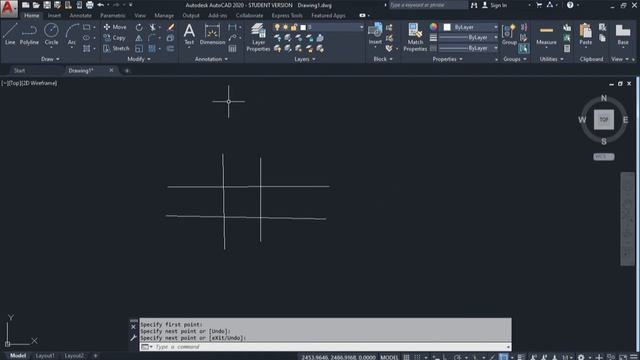Open the AutoCAD application menu button

pos(9,9)
